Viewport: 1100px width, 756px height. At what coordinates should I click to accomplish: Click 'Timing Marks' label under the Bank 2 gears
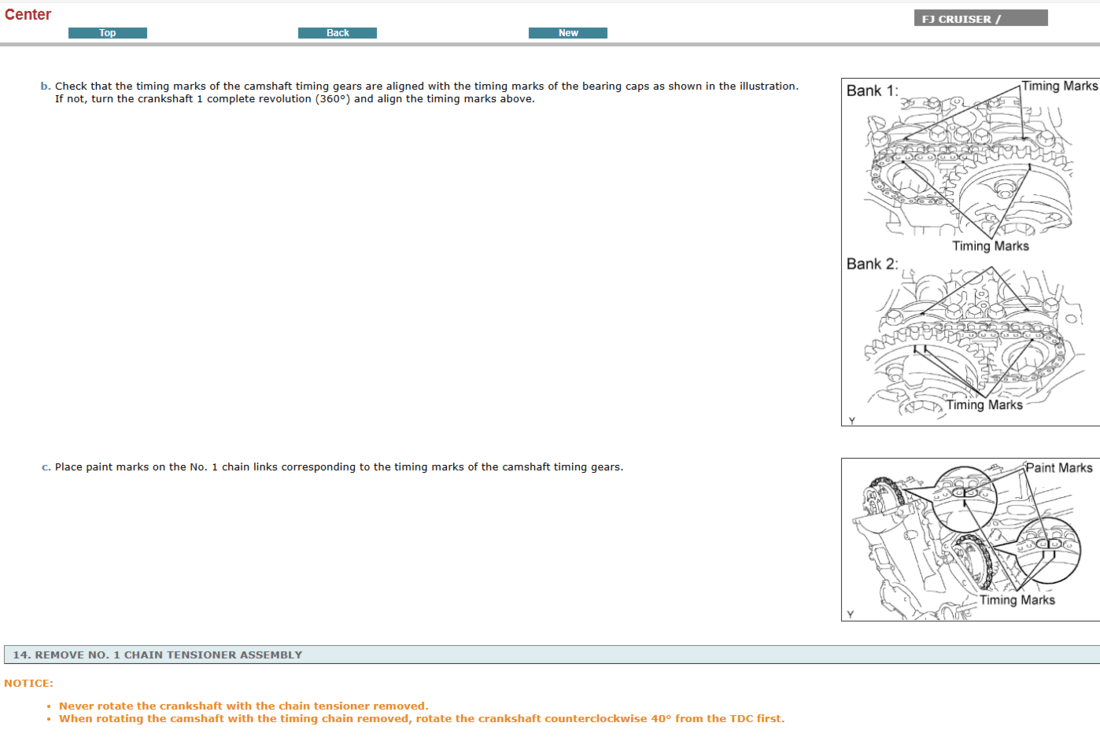click(985, 405)
